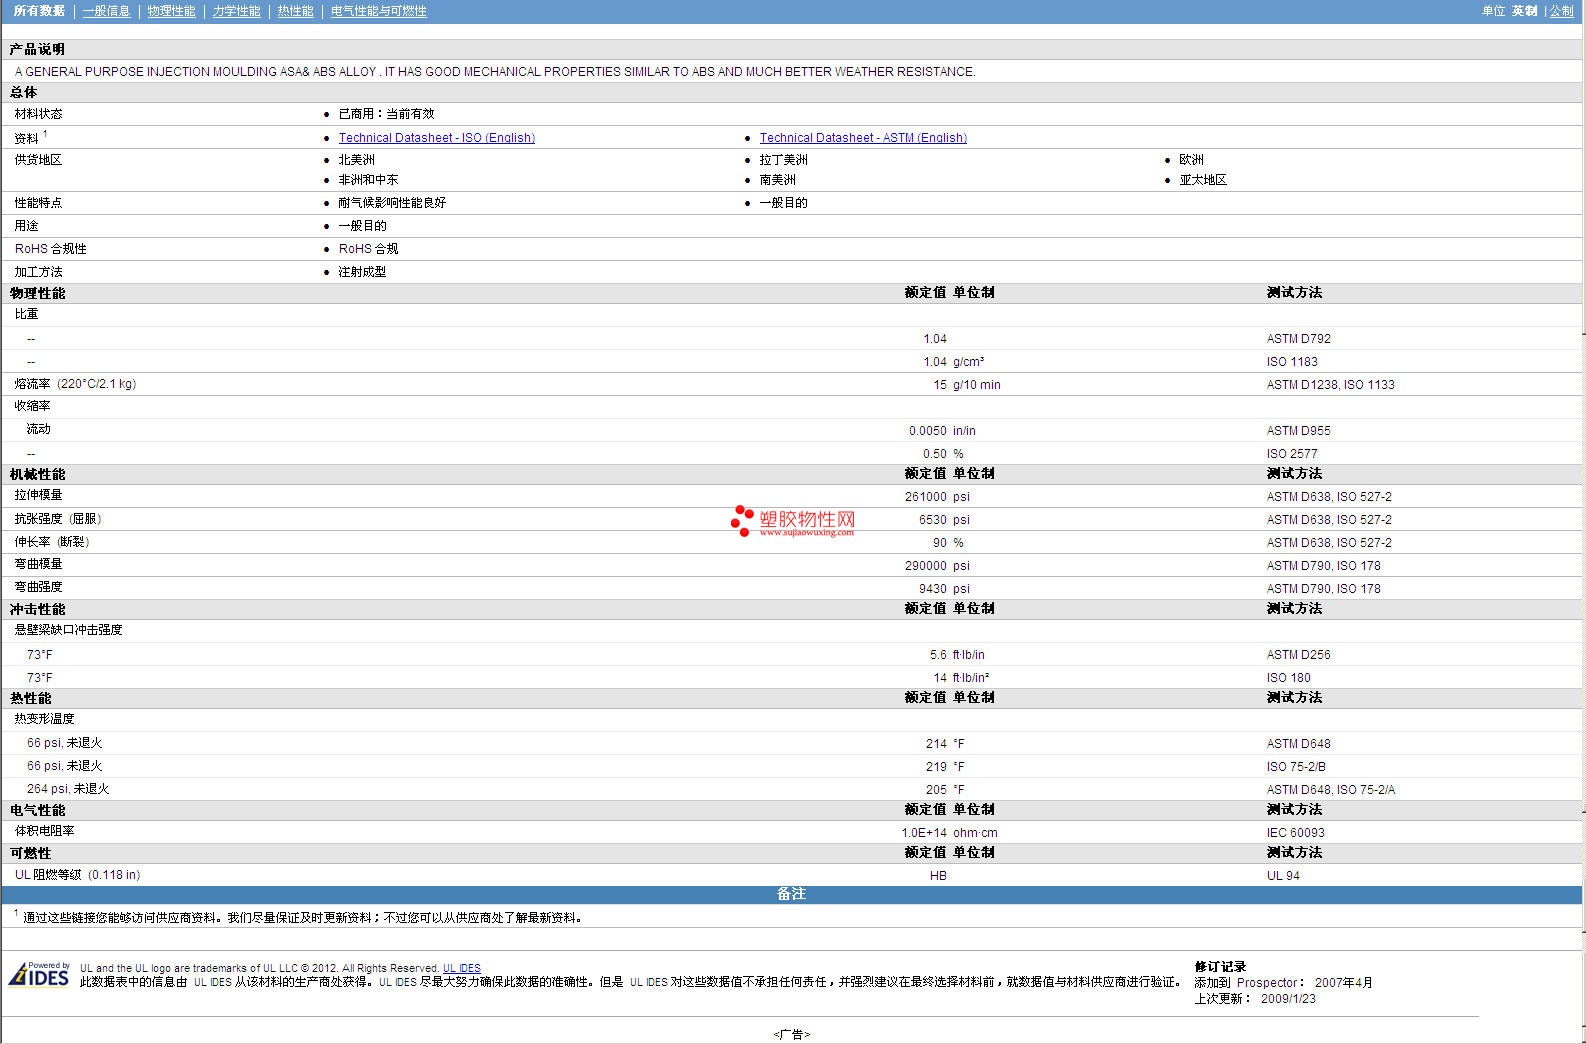The image size is (1586, 1044).
Task: Open the 热性能 tab
Action: (295, 11)
